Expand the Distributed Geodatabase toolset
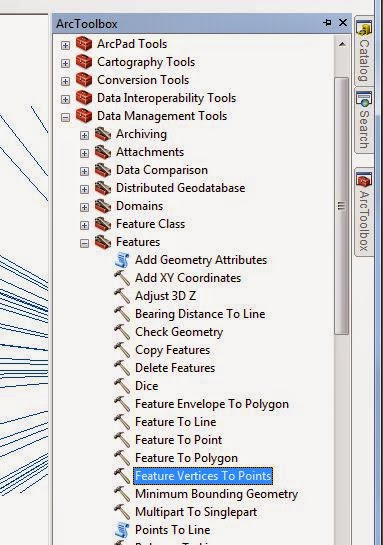Screen dimensions: 383x545 coord(84,189)
